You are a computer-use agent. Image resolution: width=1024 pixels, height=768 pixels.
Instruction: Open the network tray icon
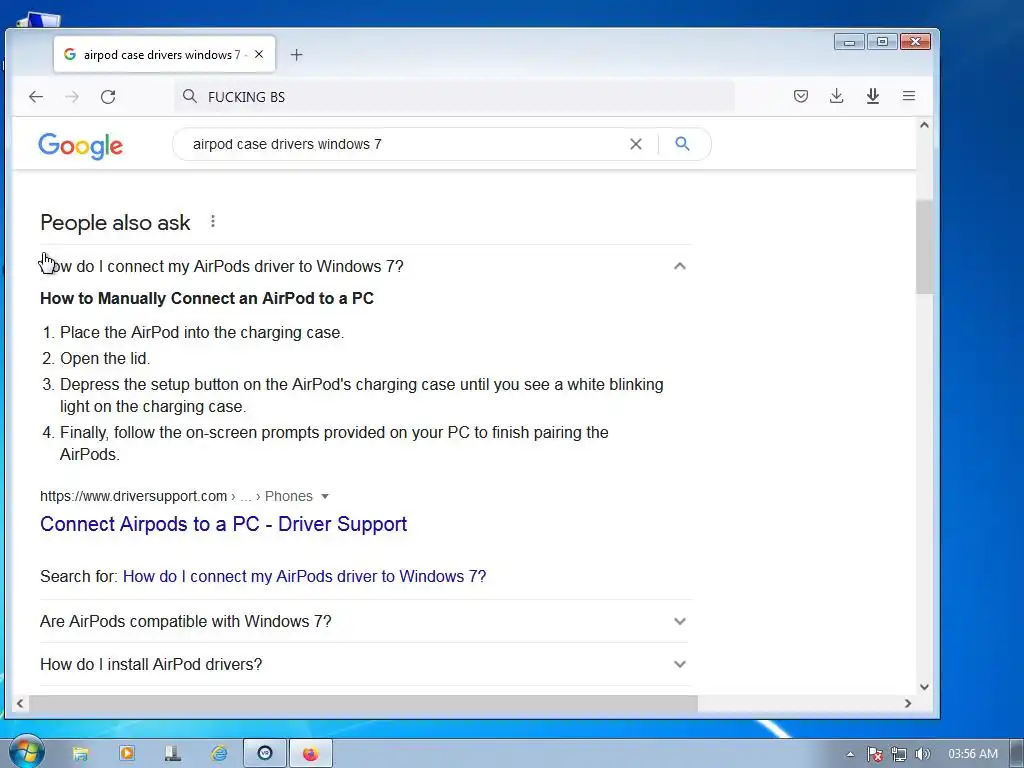click(899, 754)
